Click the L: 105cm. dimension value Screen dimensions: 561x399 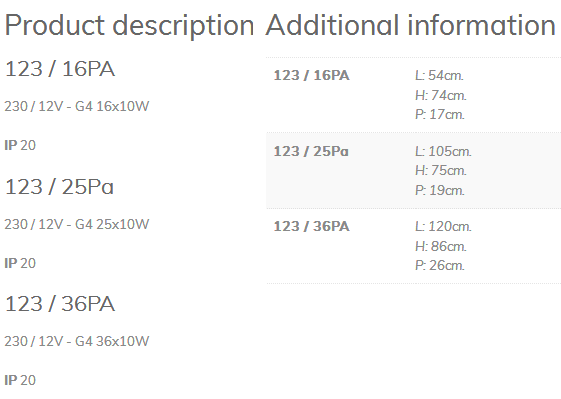[x=443, y=152]
